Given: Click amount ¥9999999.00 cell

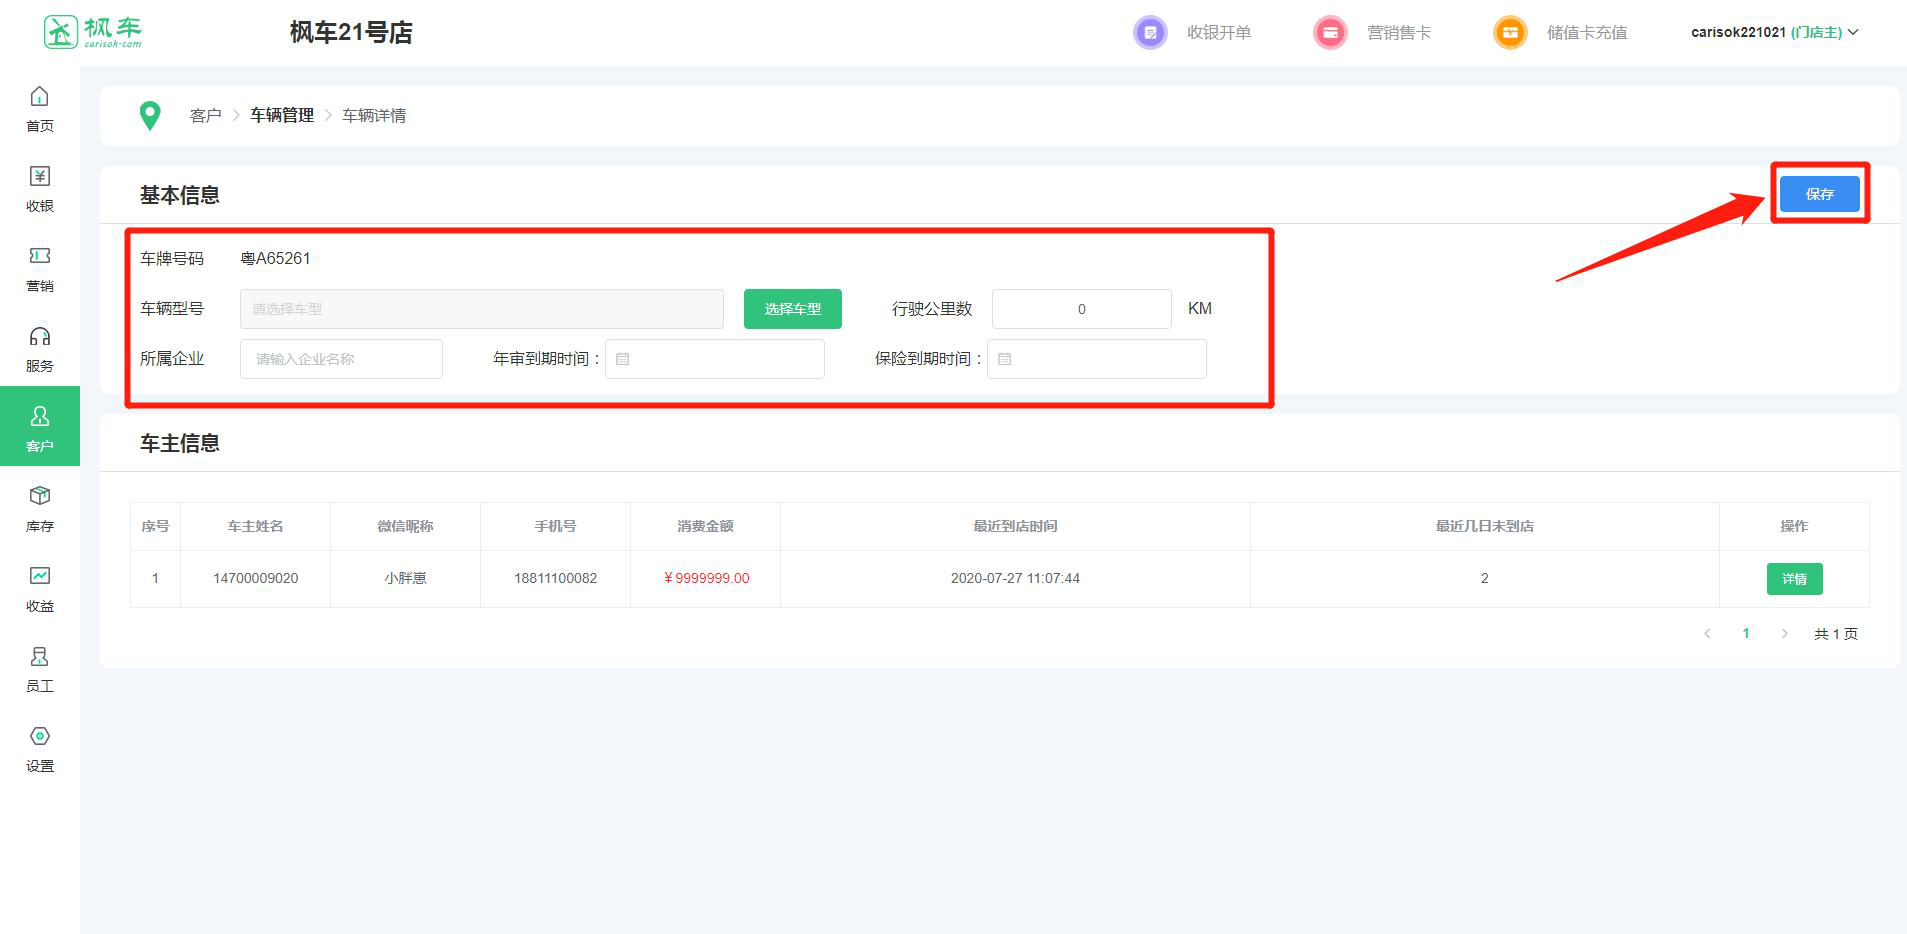Looking at the screenshot, I should pyautogui.click(x=706, y=578).
